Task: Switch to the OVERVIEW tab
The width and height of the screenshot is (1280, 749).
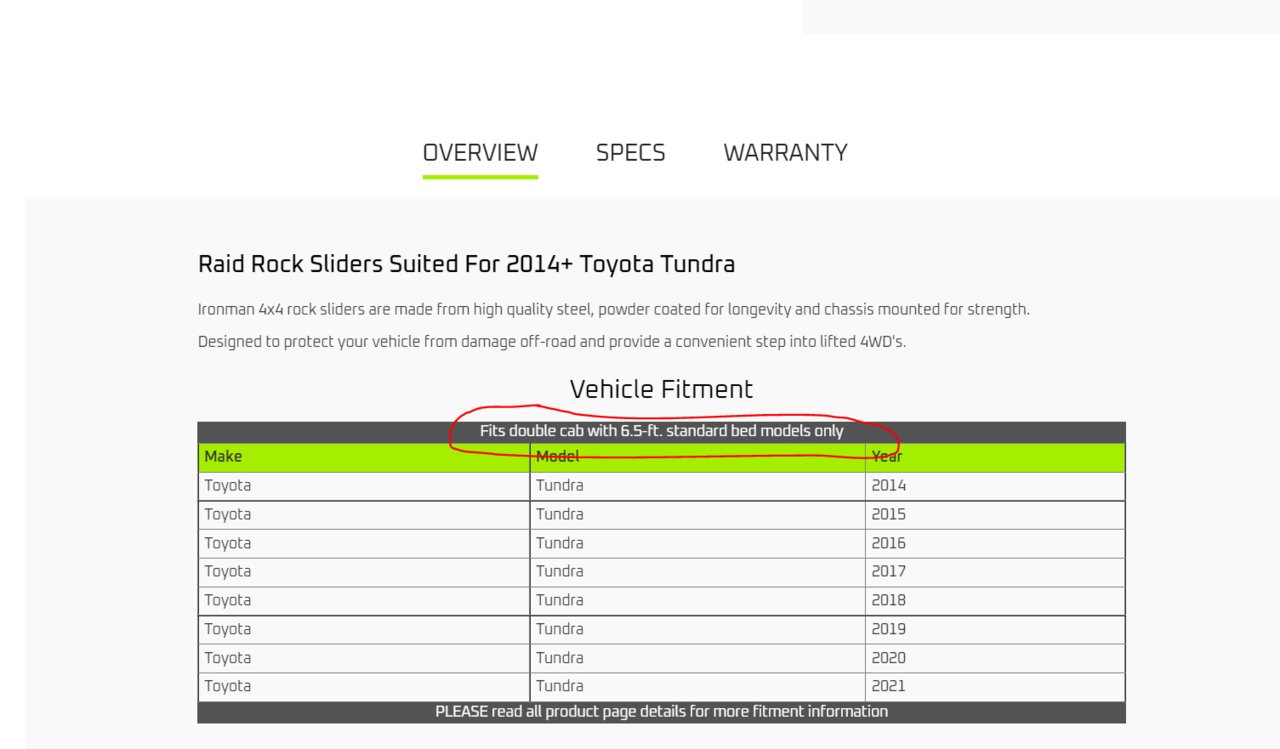Action: pyautogui.click(x=480, y=153)
